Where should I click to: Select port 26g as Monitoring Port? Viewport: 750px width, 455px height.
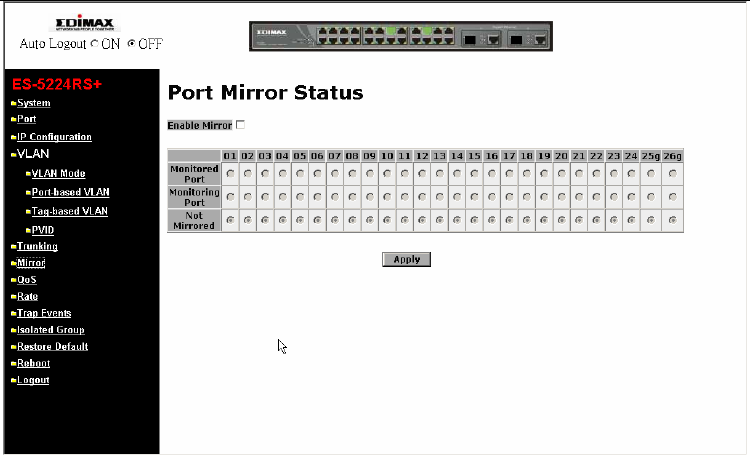coord(673,197)
